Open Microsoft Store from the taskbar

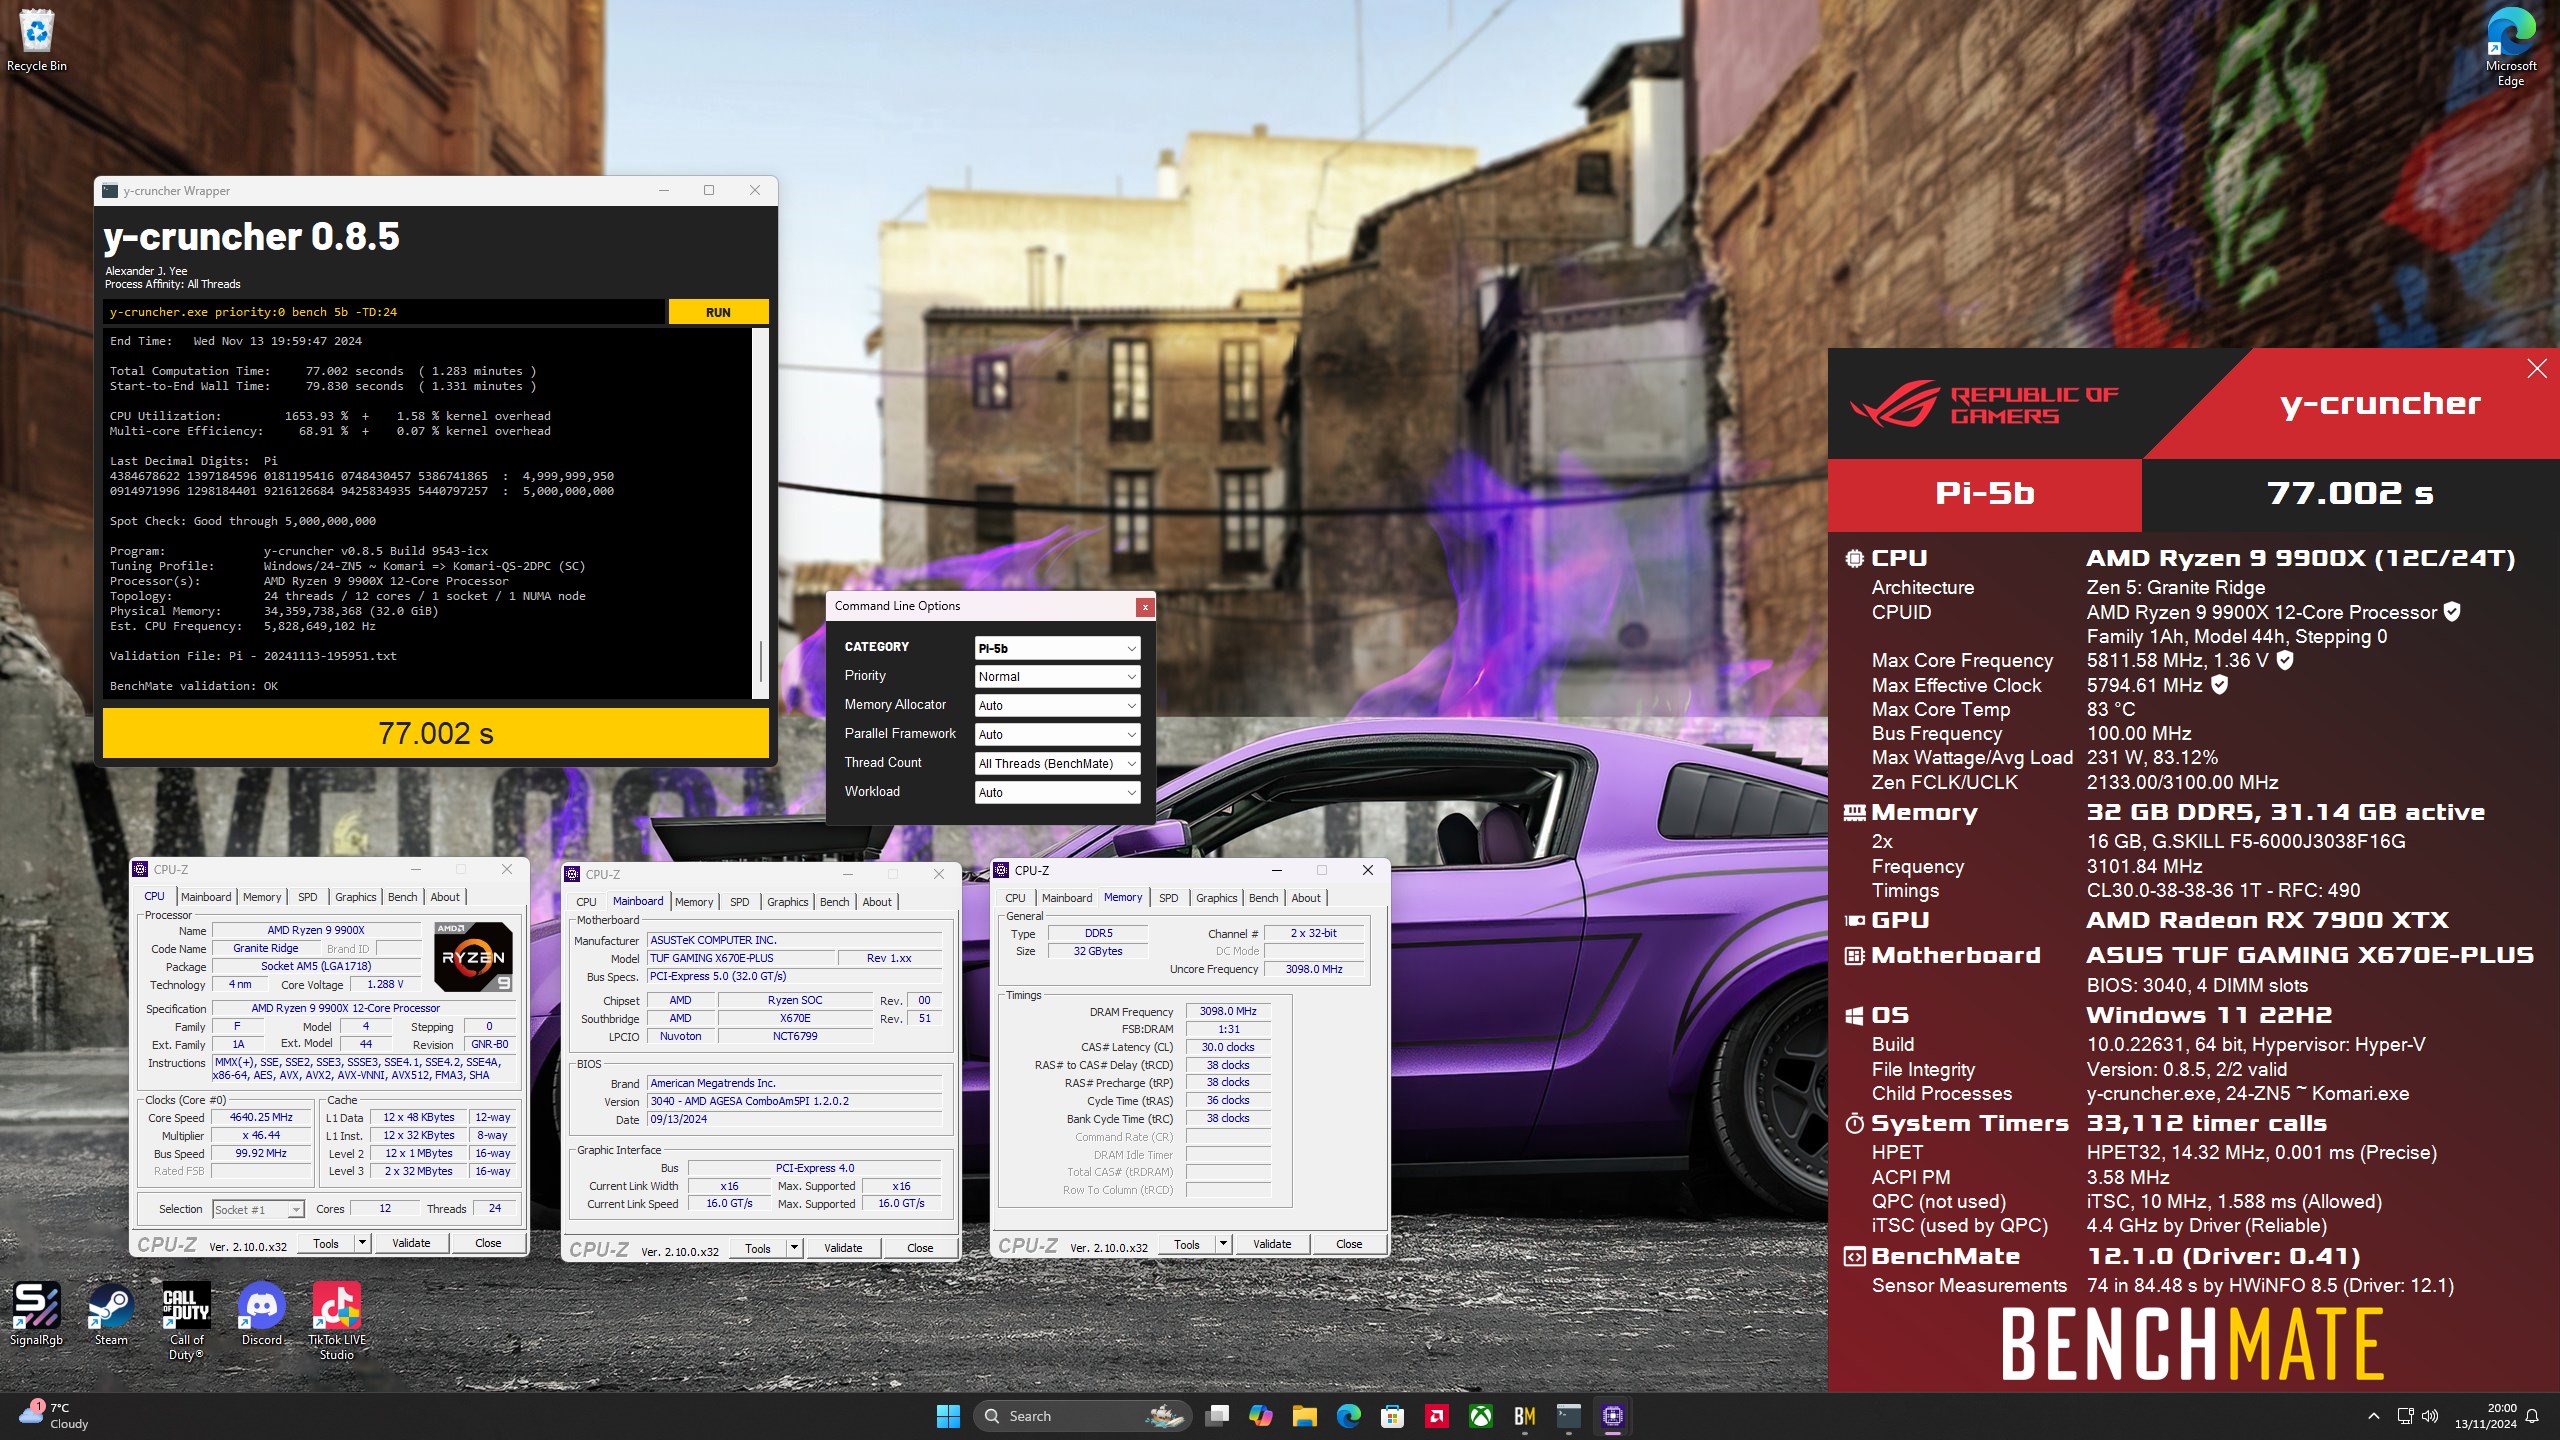pyautogui.click(x=1392, y=1416)
